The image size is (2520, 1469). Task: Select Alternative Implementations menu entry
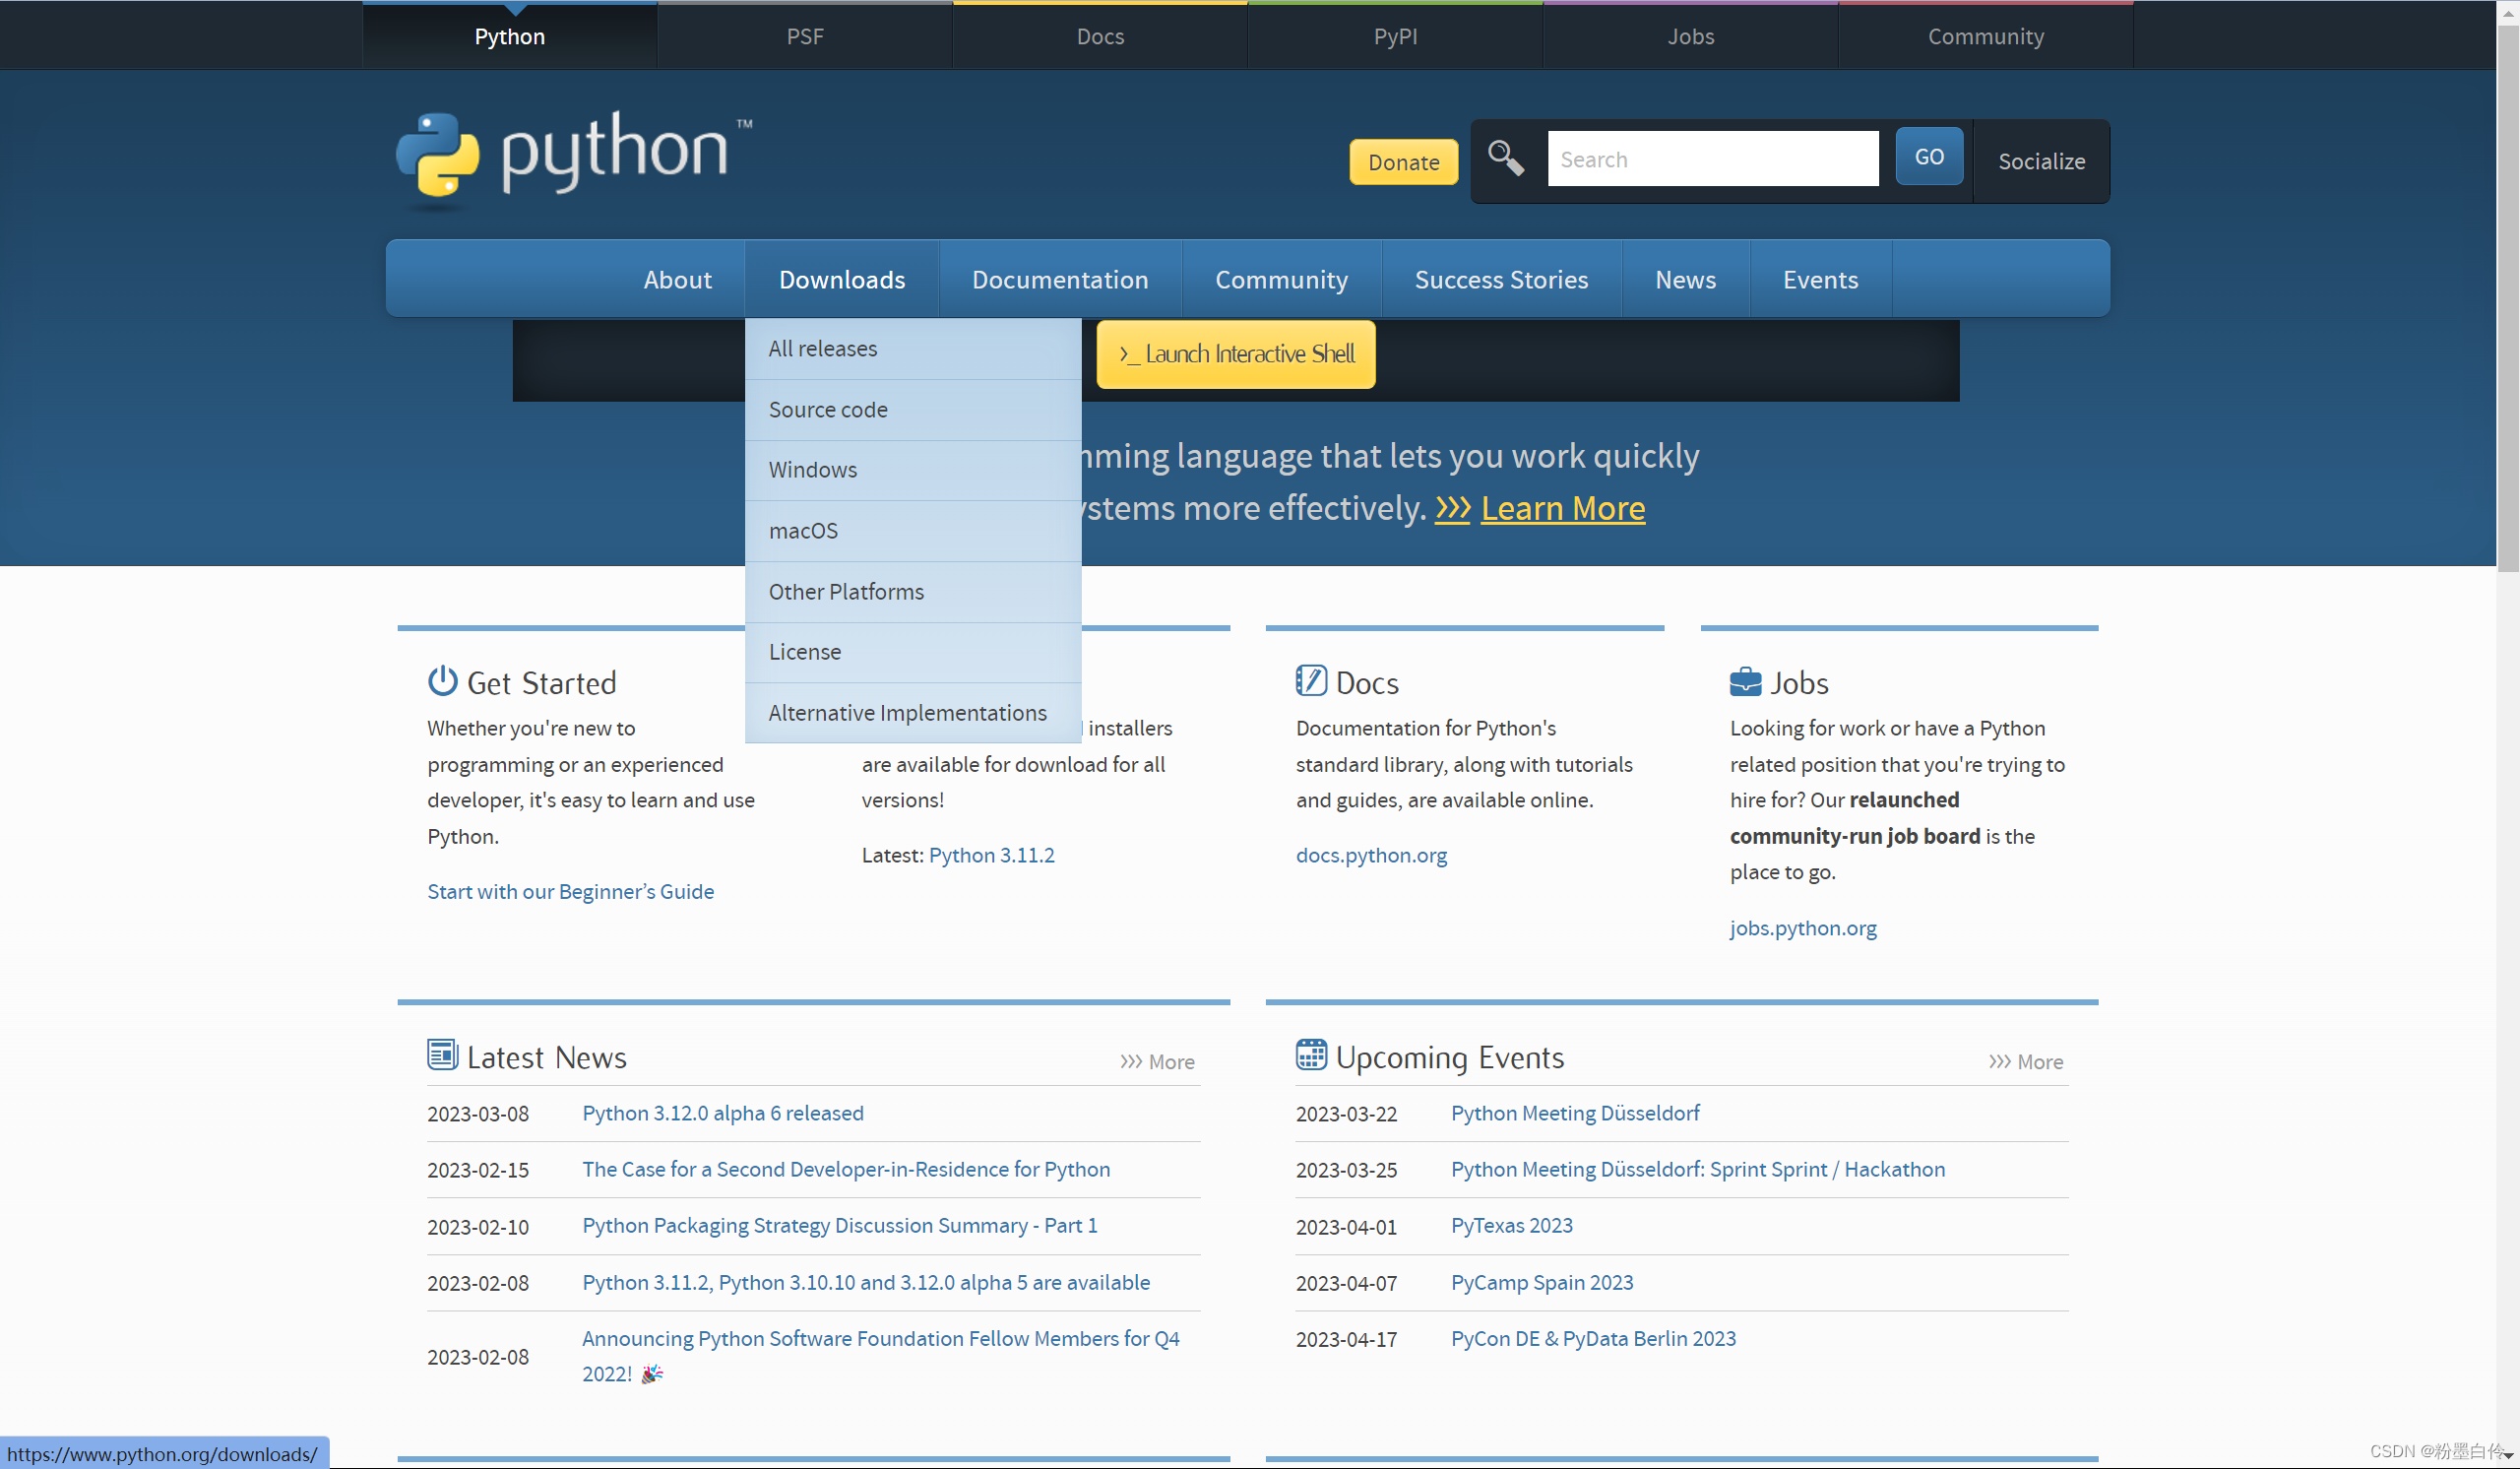tap(913, 713)
